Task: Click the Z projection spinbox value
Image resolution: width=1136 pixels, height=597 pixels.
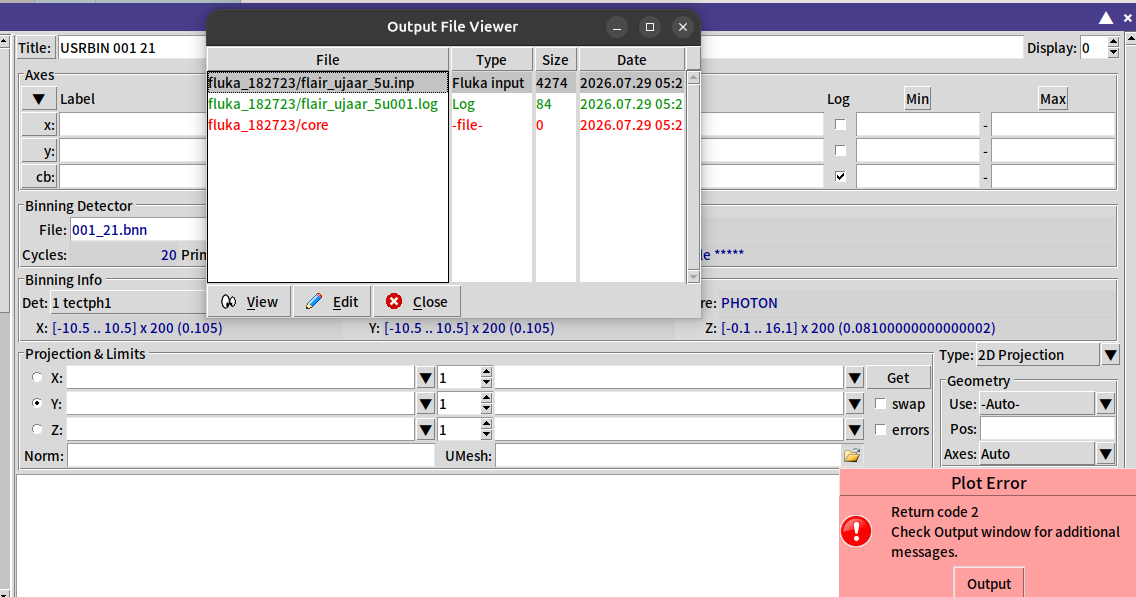Action: click(458, 430)
